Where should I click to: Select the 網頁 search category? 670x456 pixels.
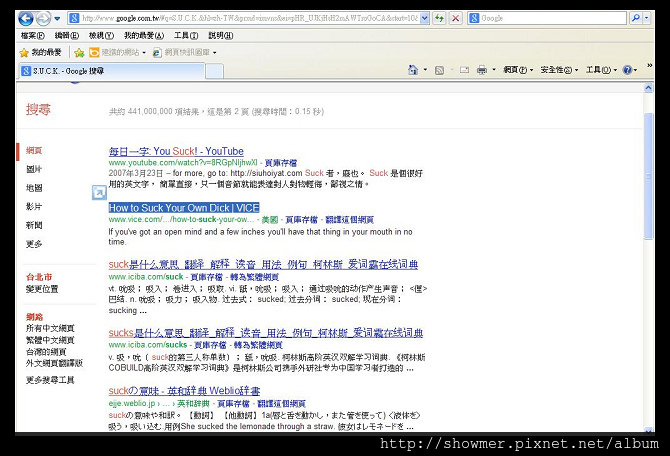(x=34, y=150)
